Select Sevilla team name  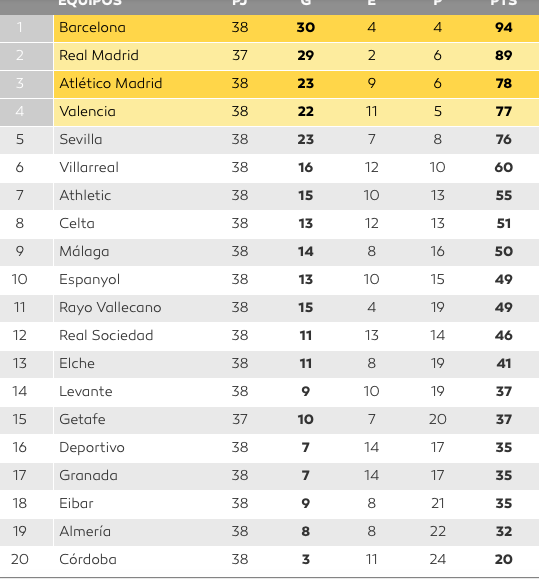coord(80,139)
